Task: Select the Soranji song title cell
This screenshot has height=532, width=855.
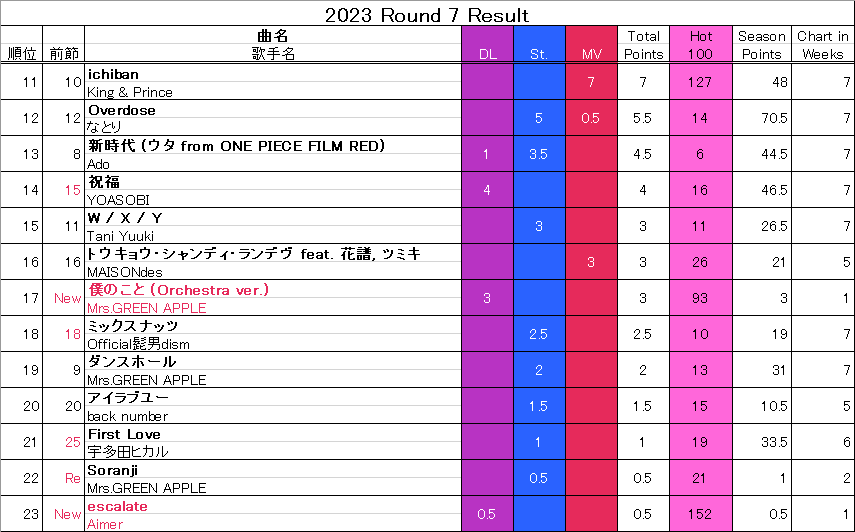Action: click(273, 470)
